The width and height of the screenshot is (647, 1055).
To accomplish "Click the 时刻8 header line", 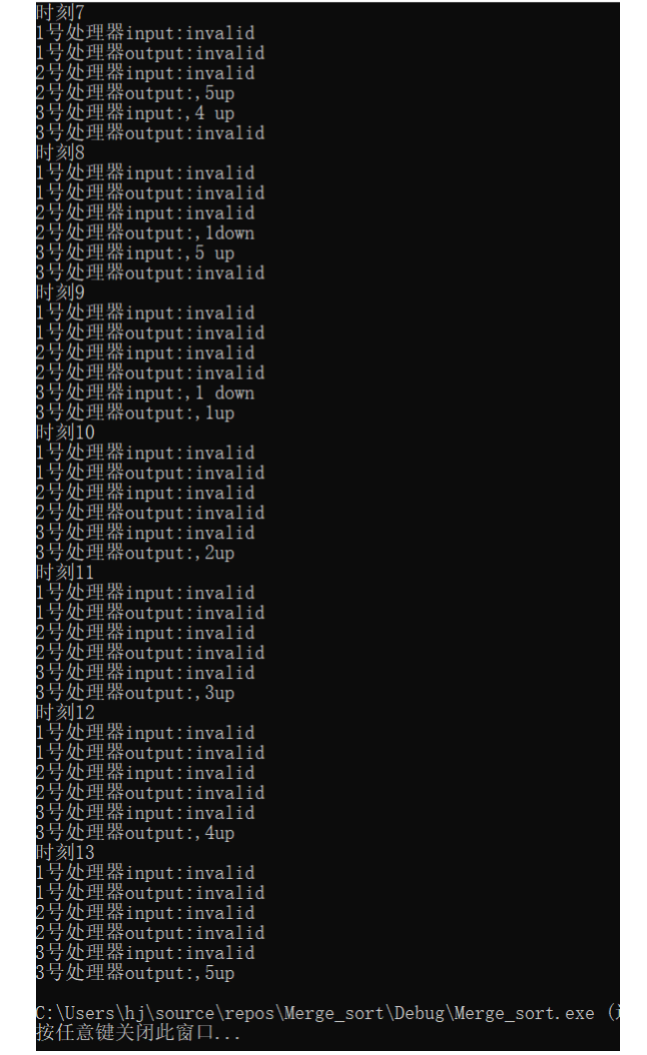I will tap(60, 153).
